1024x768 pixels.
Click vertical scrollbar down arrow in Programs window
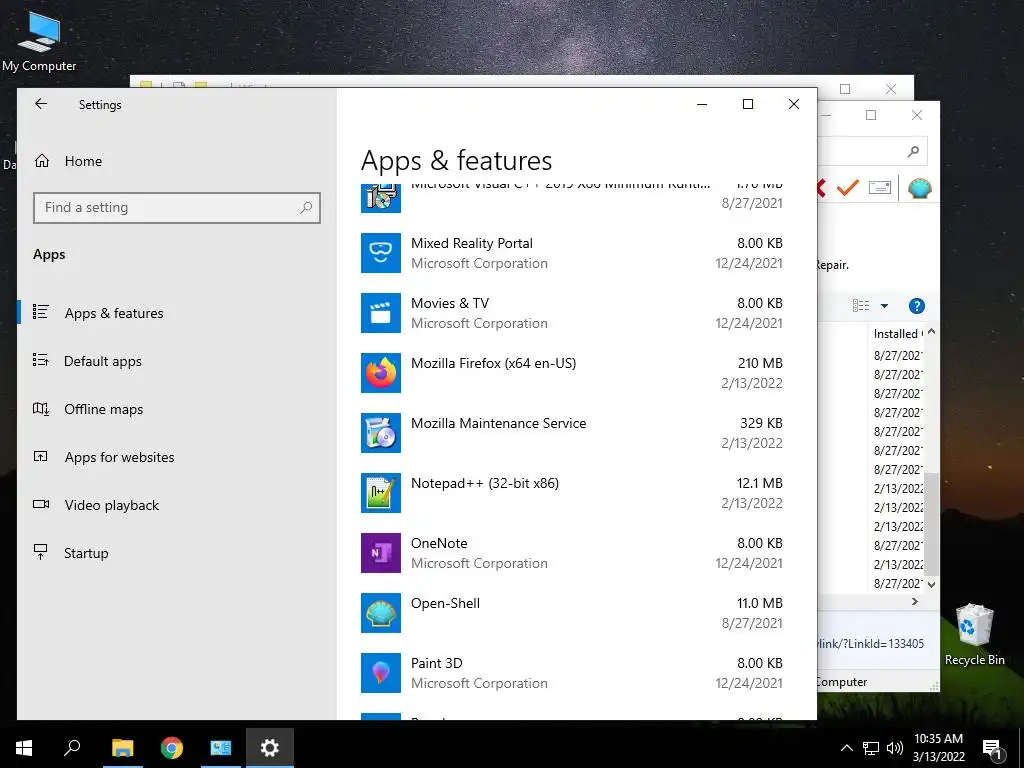[x=932, y=584]
